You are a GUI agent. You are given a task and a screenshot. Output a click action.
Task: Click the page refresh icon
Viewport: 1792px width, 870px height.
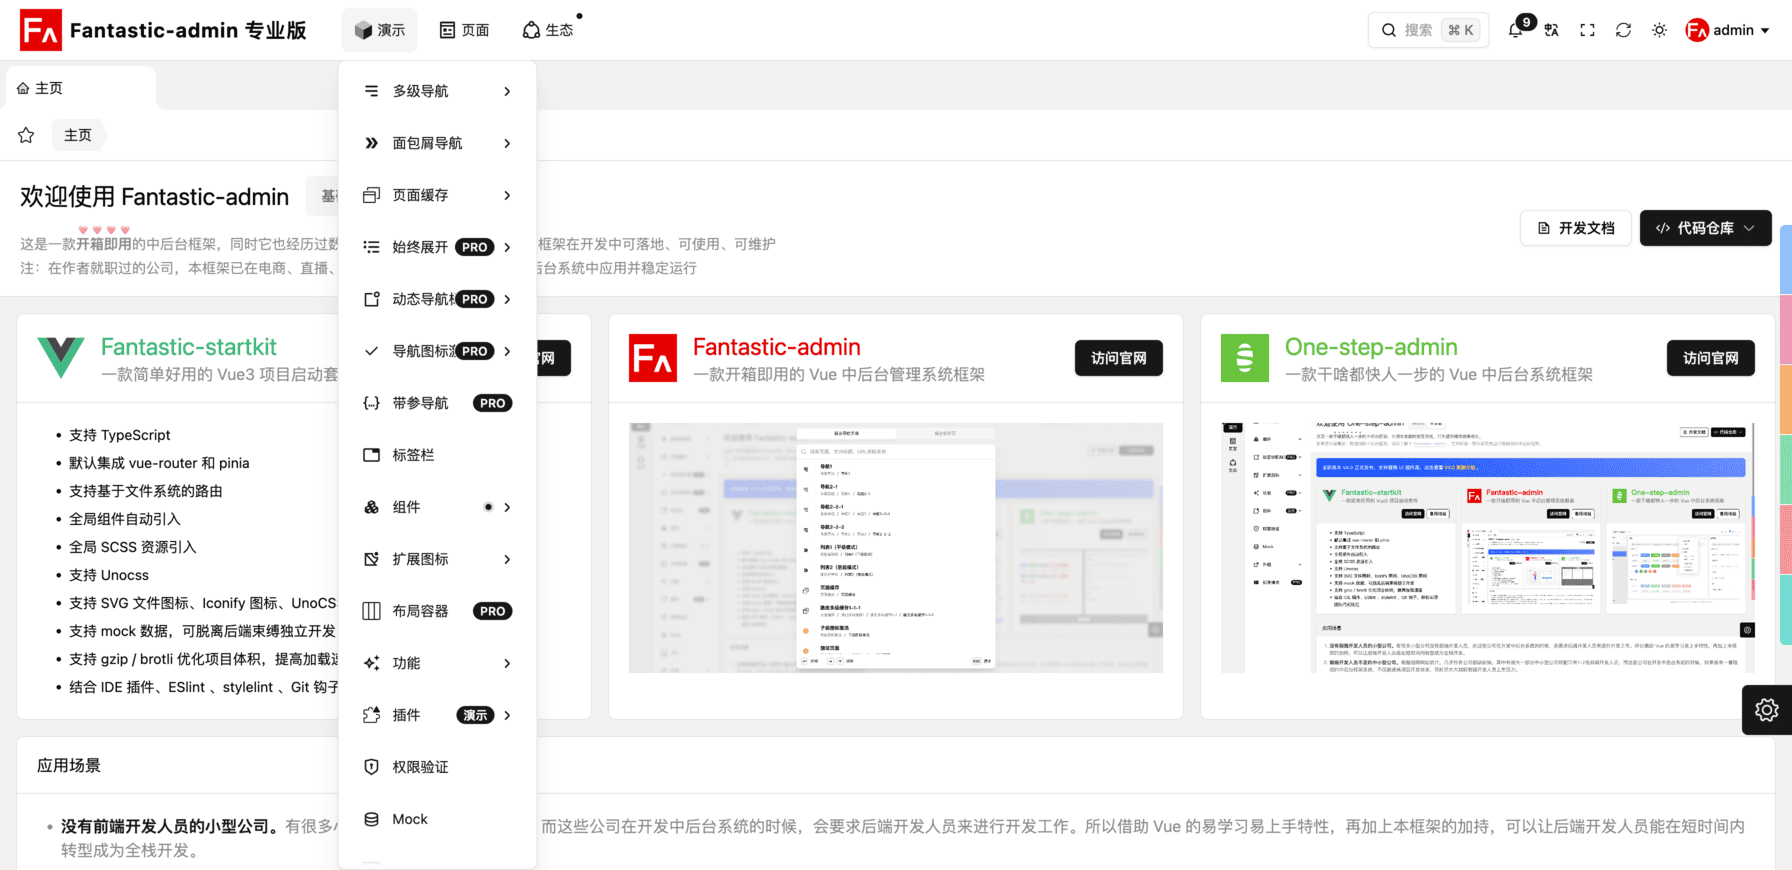1623,30
